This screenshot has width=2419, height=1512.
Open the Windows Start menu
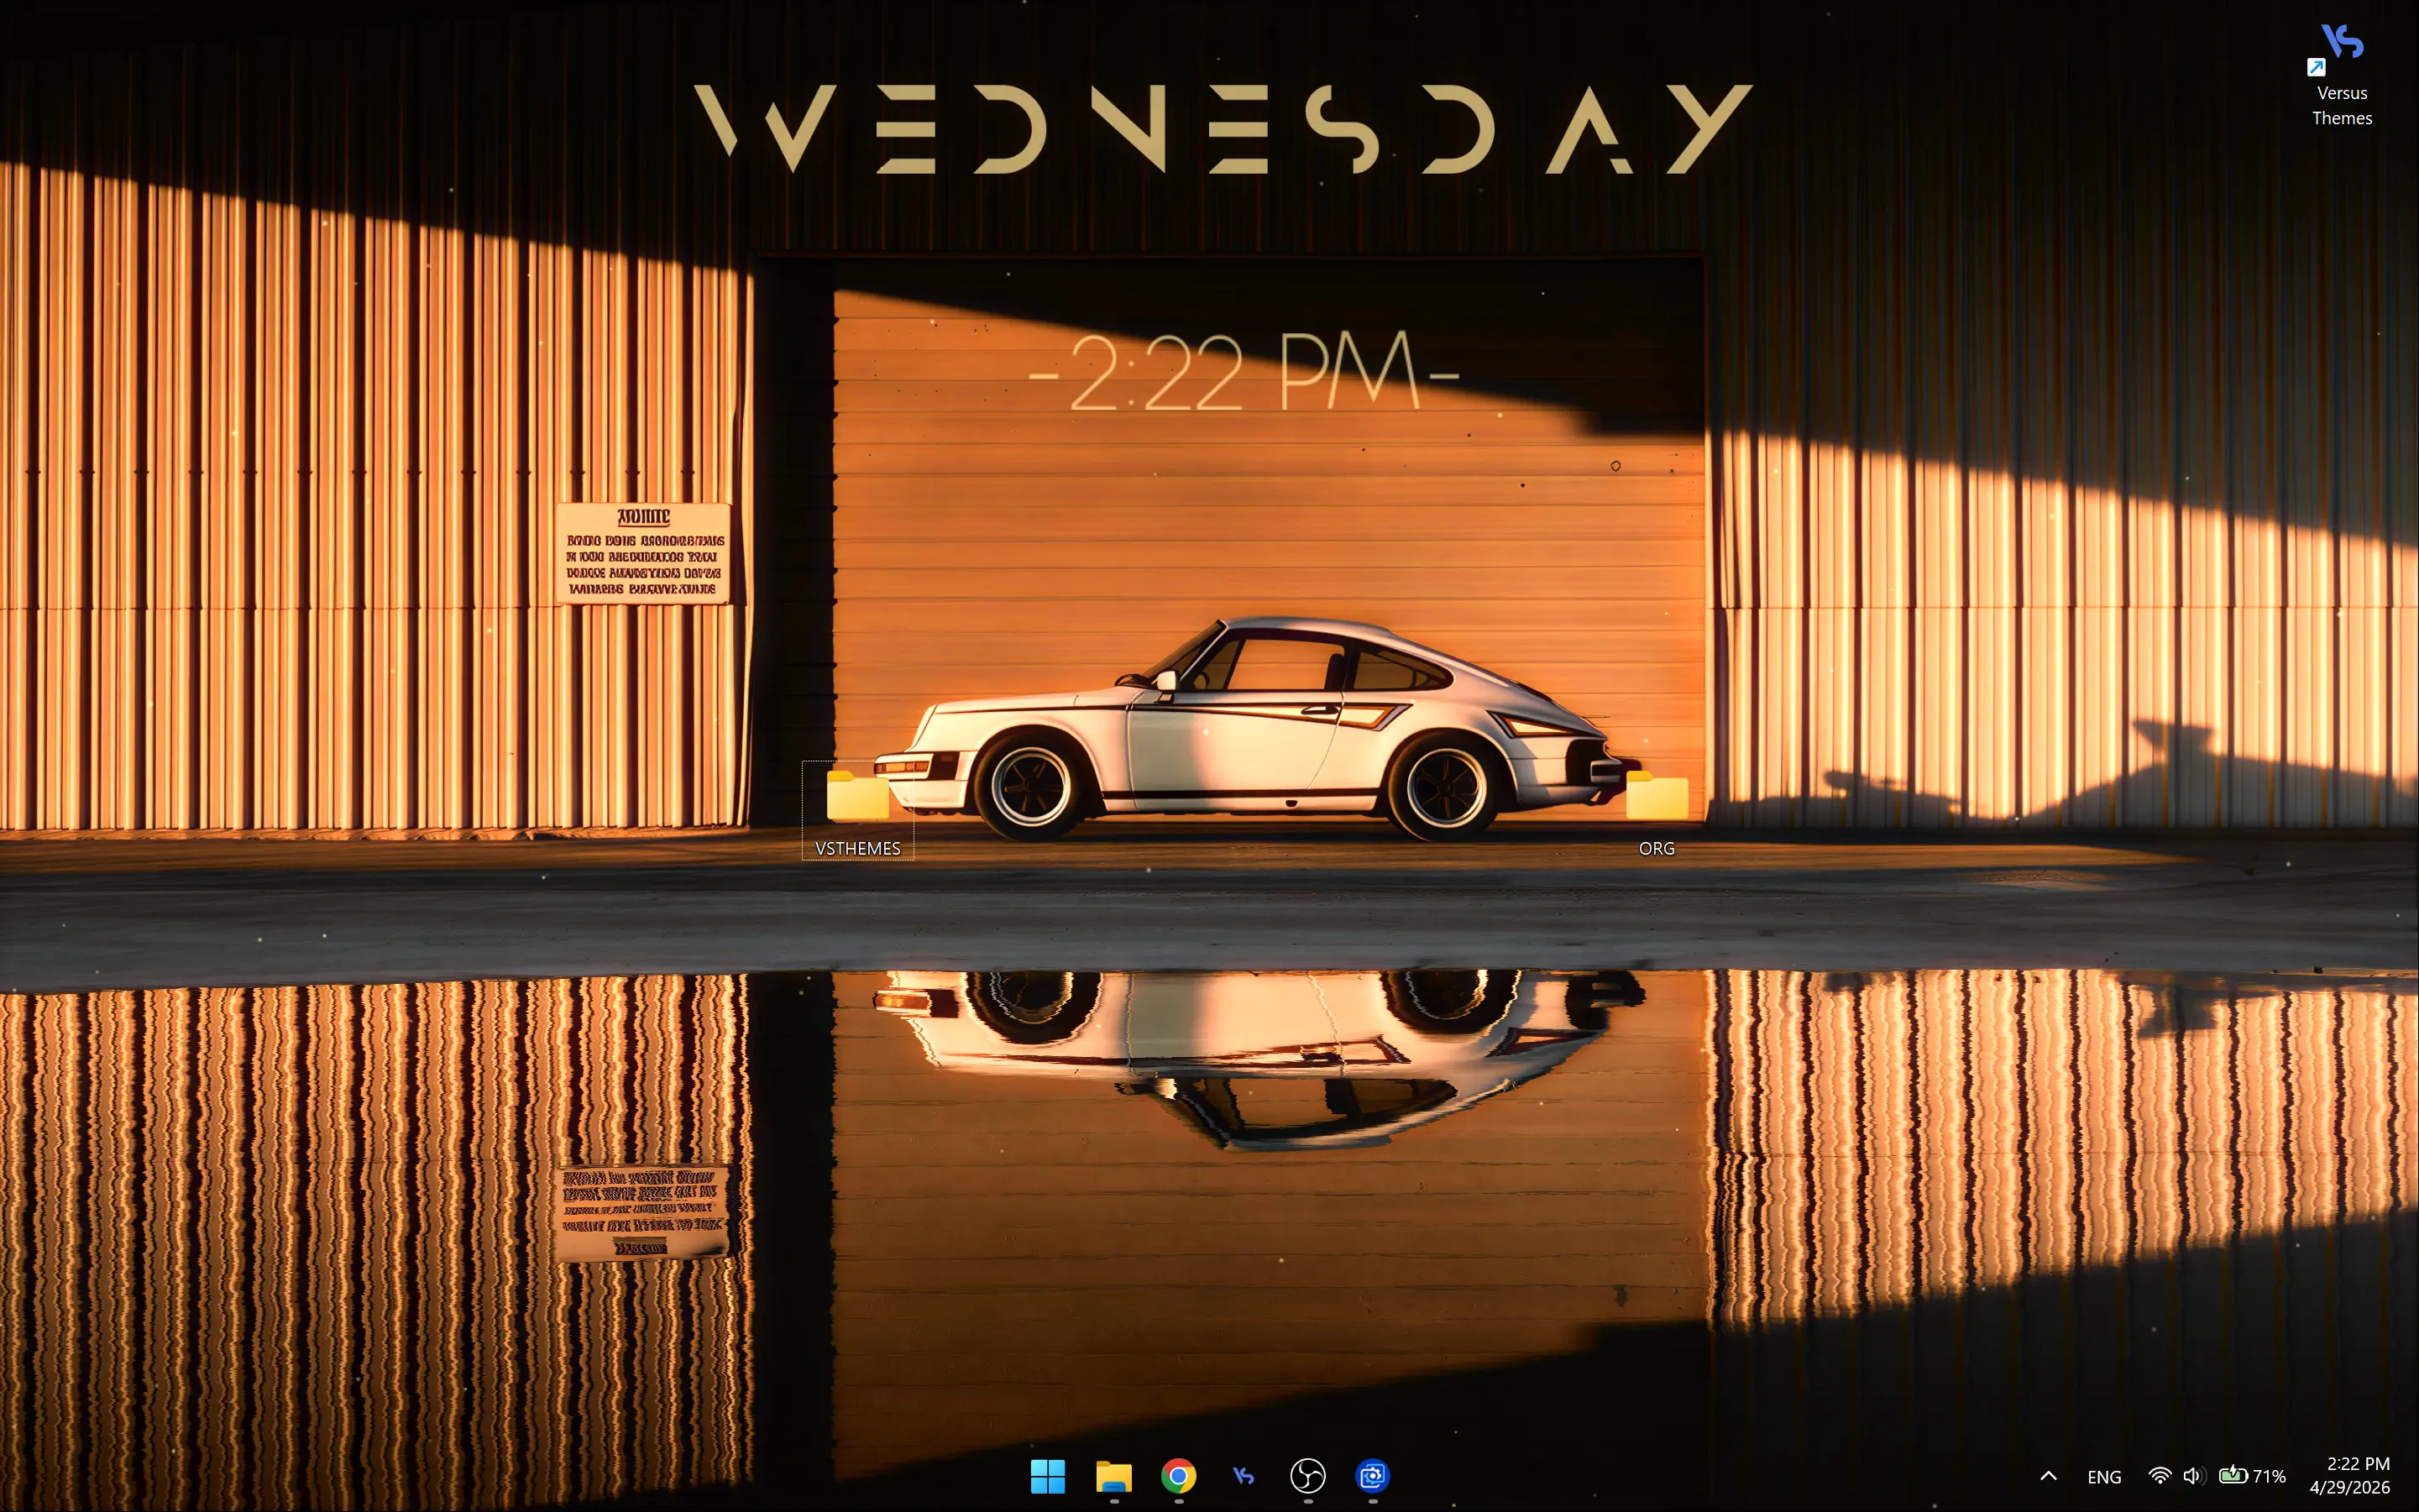pyautogui.click(x=1047, y=1475)
